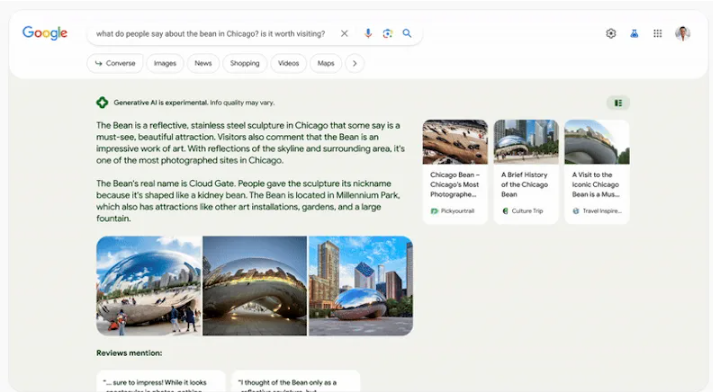Switch to the News tab
713x392 pixels.
point(203,63)
